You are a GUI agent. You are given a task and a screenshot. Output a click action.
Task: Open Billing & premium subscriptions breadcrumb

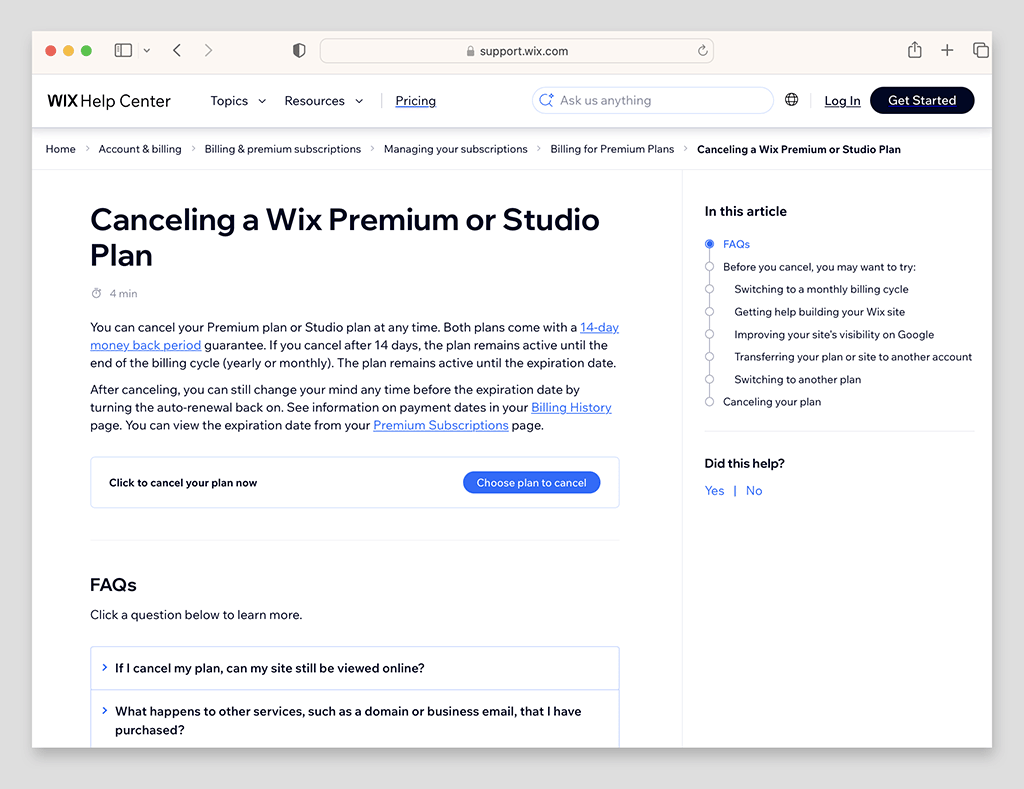click(x=283, y=149)
